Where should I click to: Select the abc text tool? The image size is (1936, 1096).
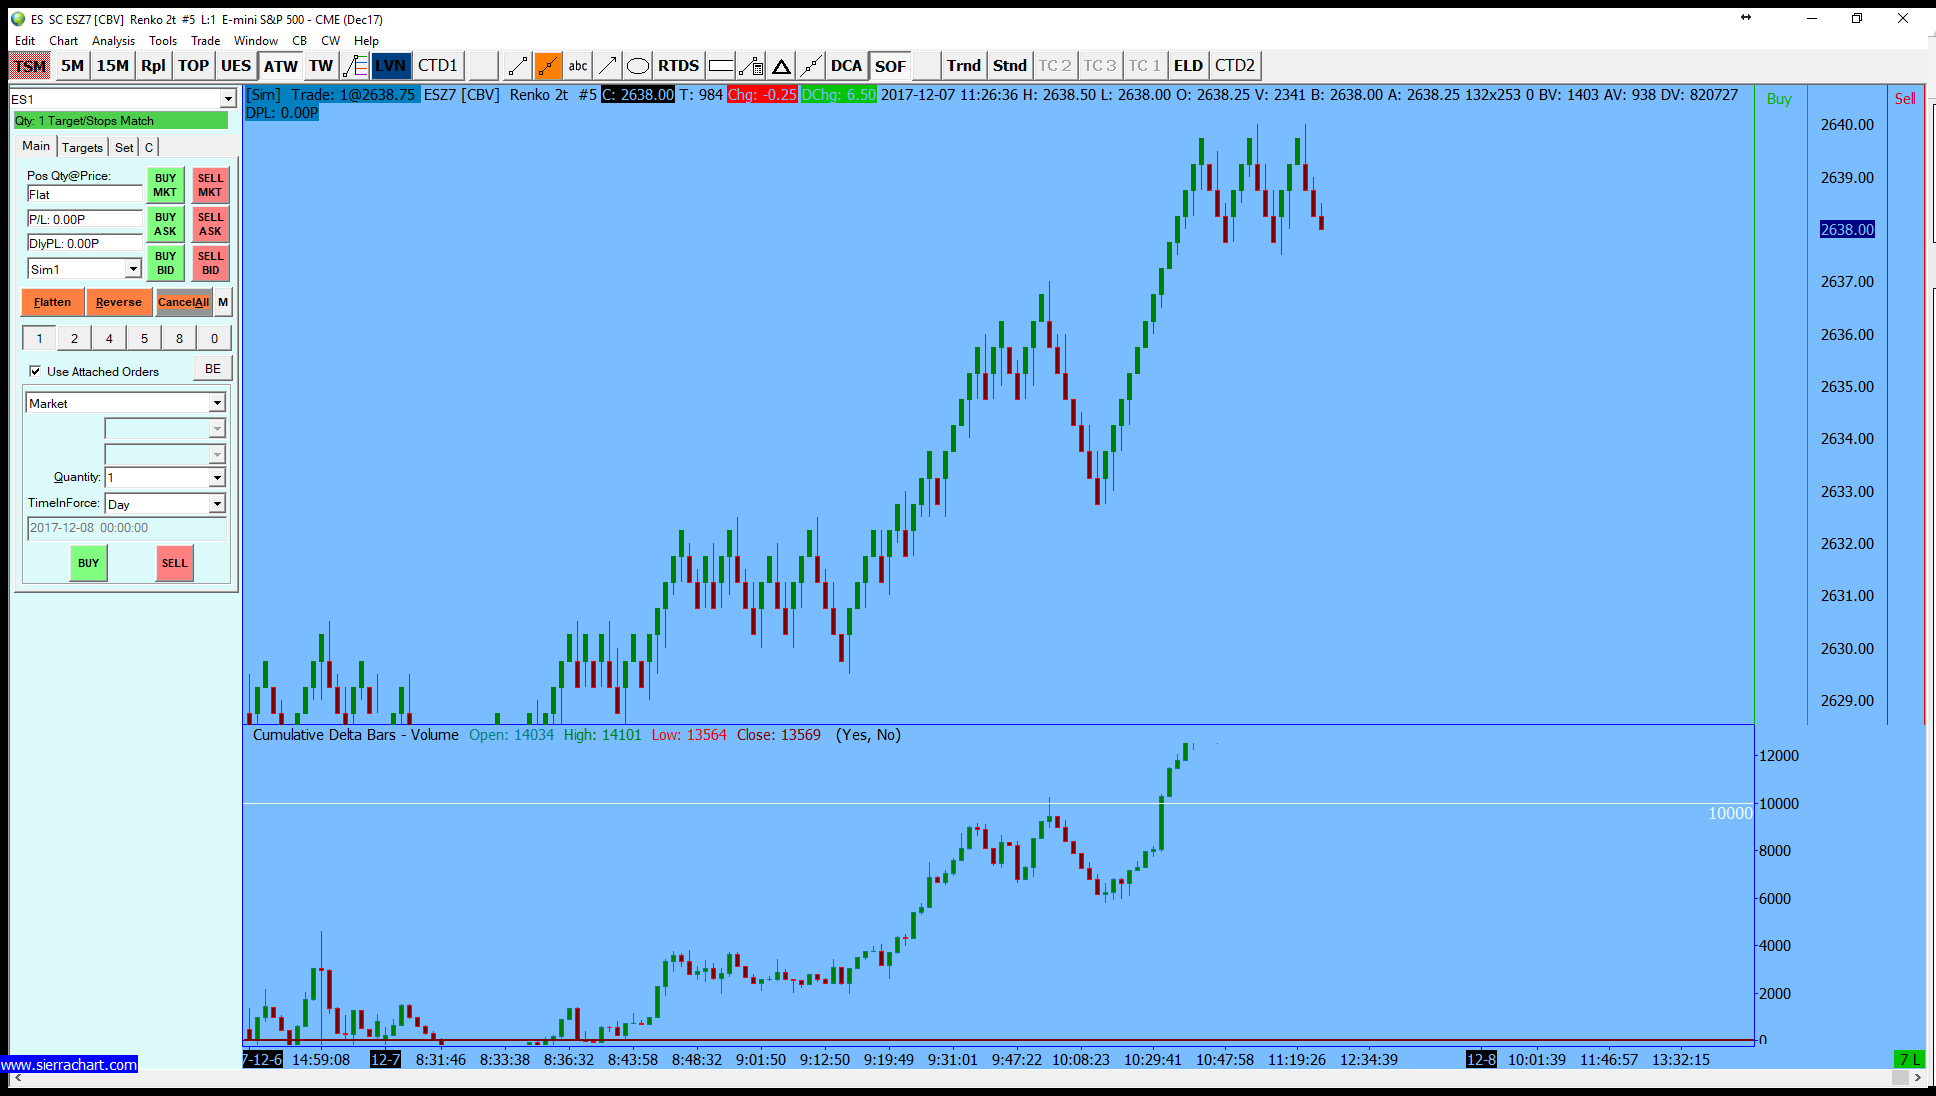point(578,66)
